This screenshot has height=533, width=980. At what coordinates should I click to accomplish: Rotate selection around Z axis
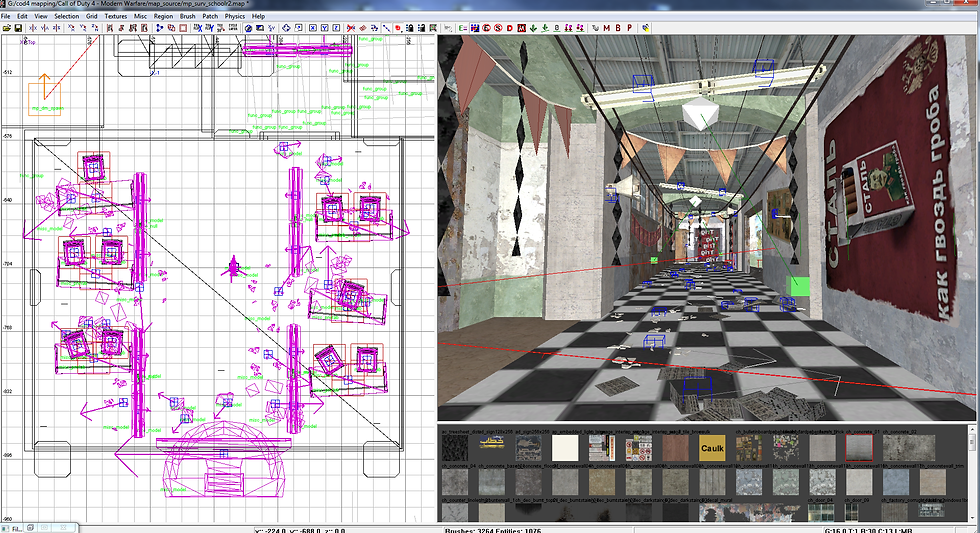[x=95, y=28]
